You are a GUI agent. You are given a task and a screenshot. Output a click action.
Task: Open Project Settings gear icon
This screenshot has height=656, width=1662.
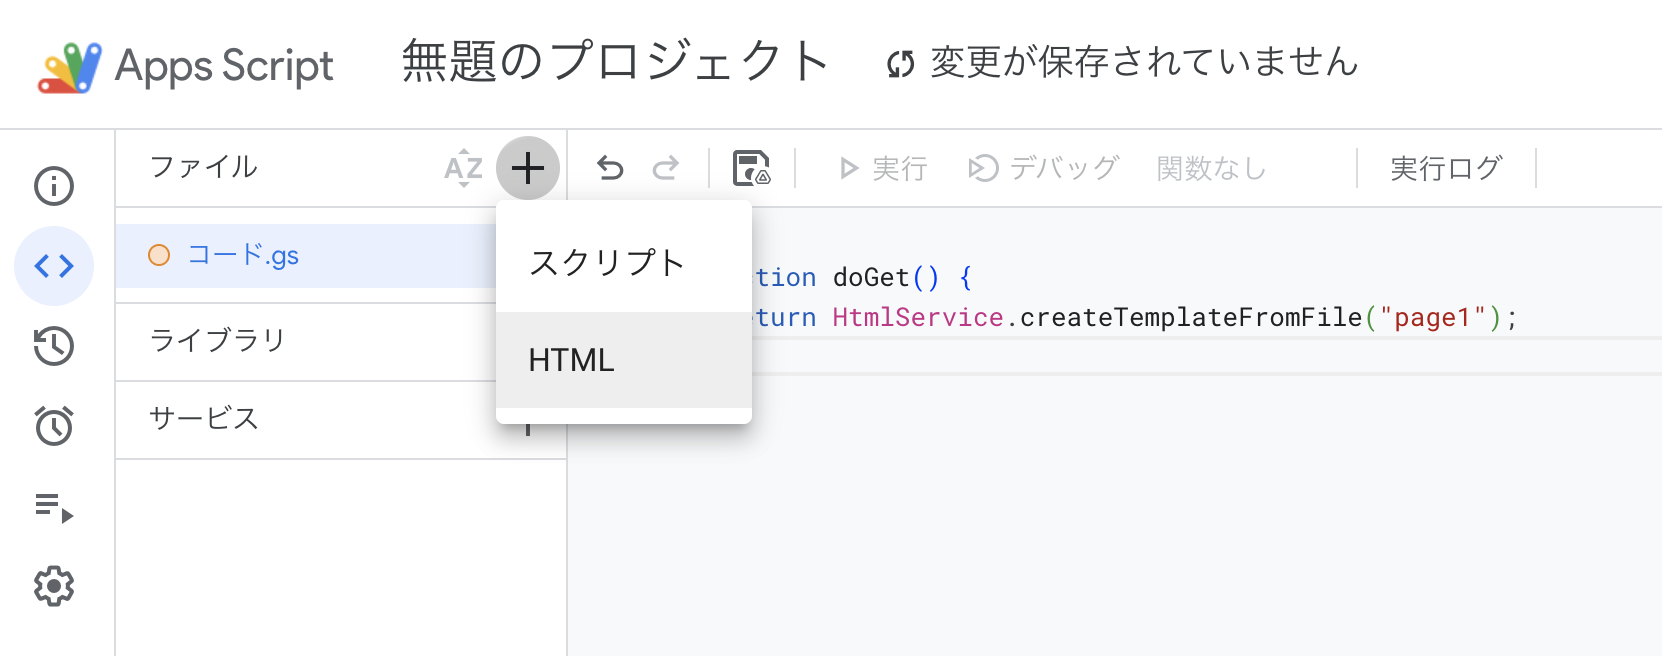pos(54,587)
